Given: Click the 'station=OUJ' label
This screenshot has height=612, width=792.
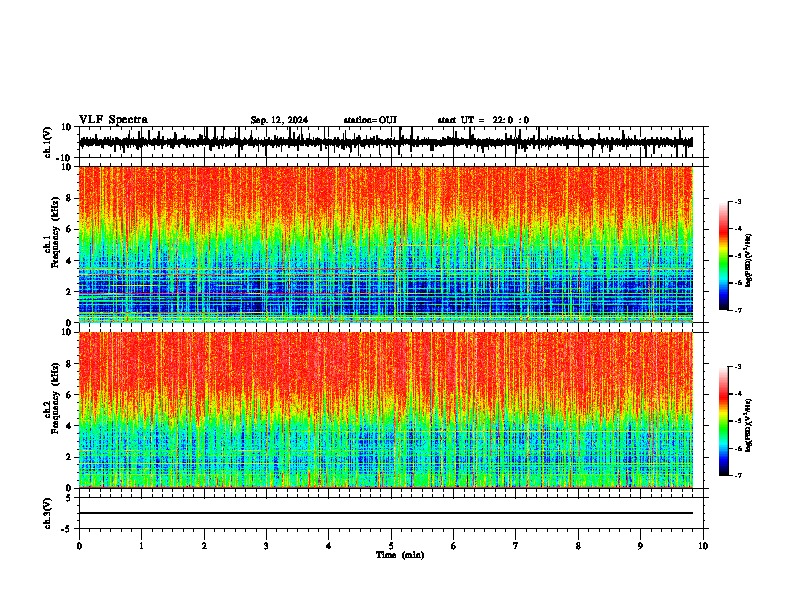Looking at the screenshot, I should coord(370,120).
